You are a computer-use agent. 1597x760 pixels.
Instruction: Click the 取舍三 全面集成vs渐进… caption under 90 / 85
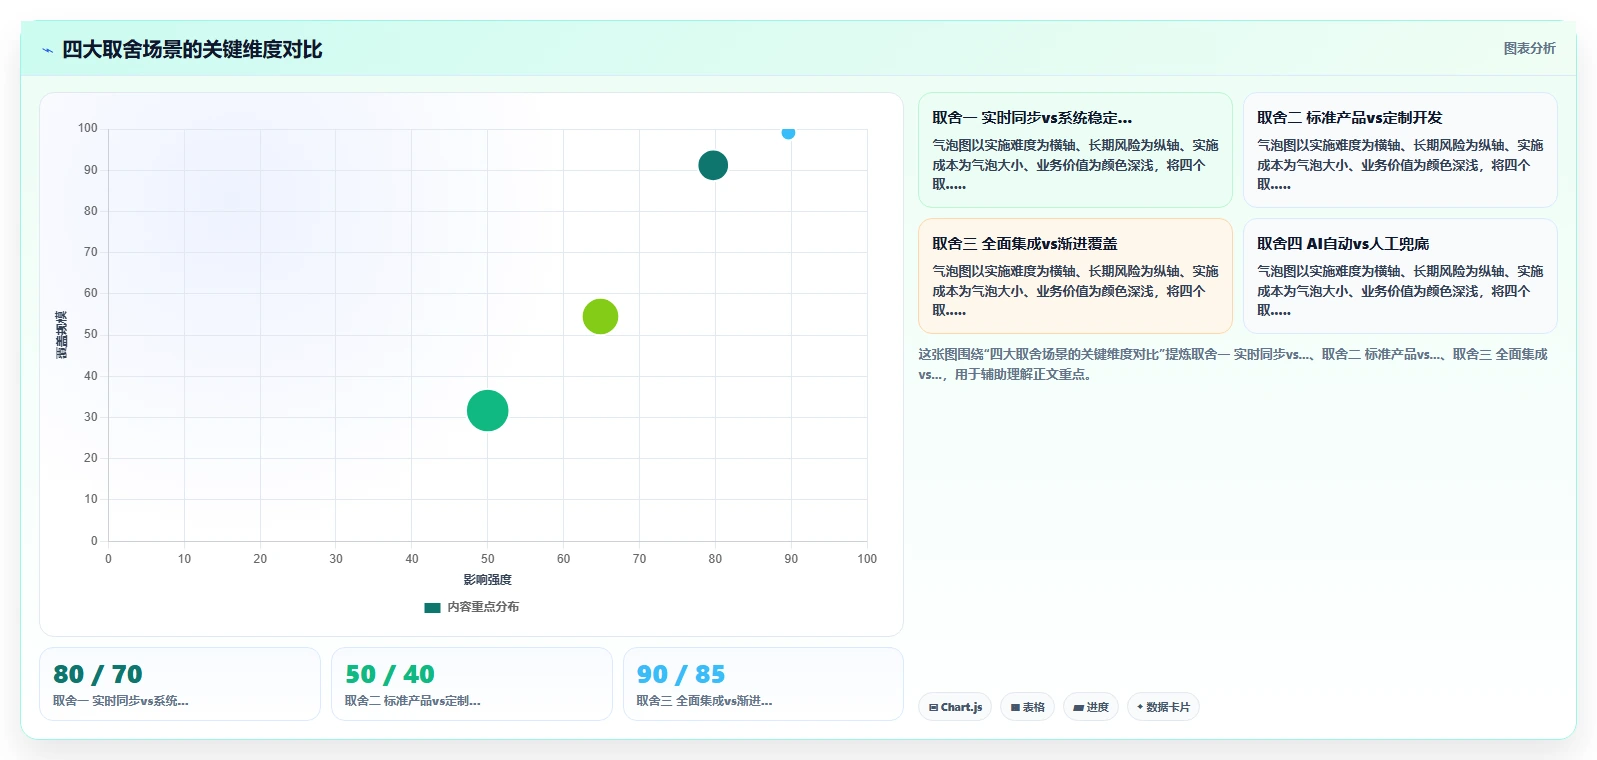(704, 701)
